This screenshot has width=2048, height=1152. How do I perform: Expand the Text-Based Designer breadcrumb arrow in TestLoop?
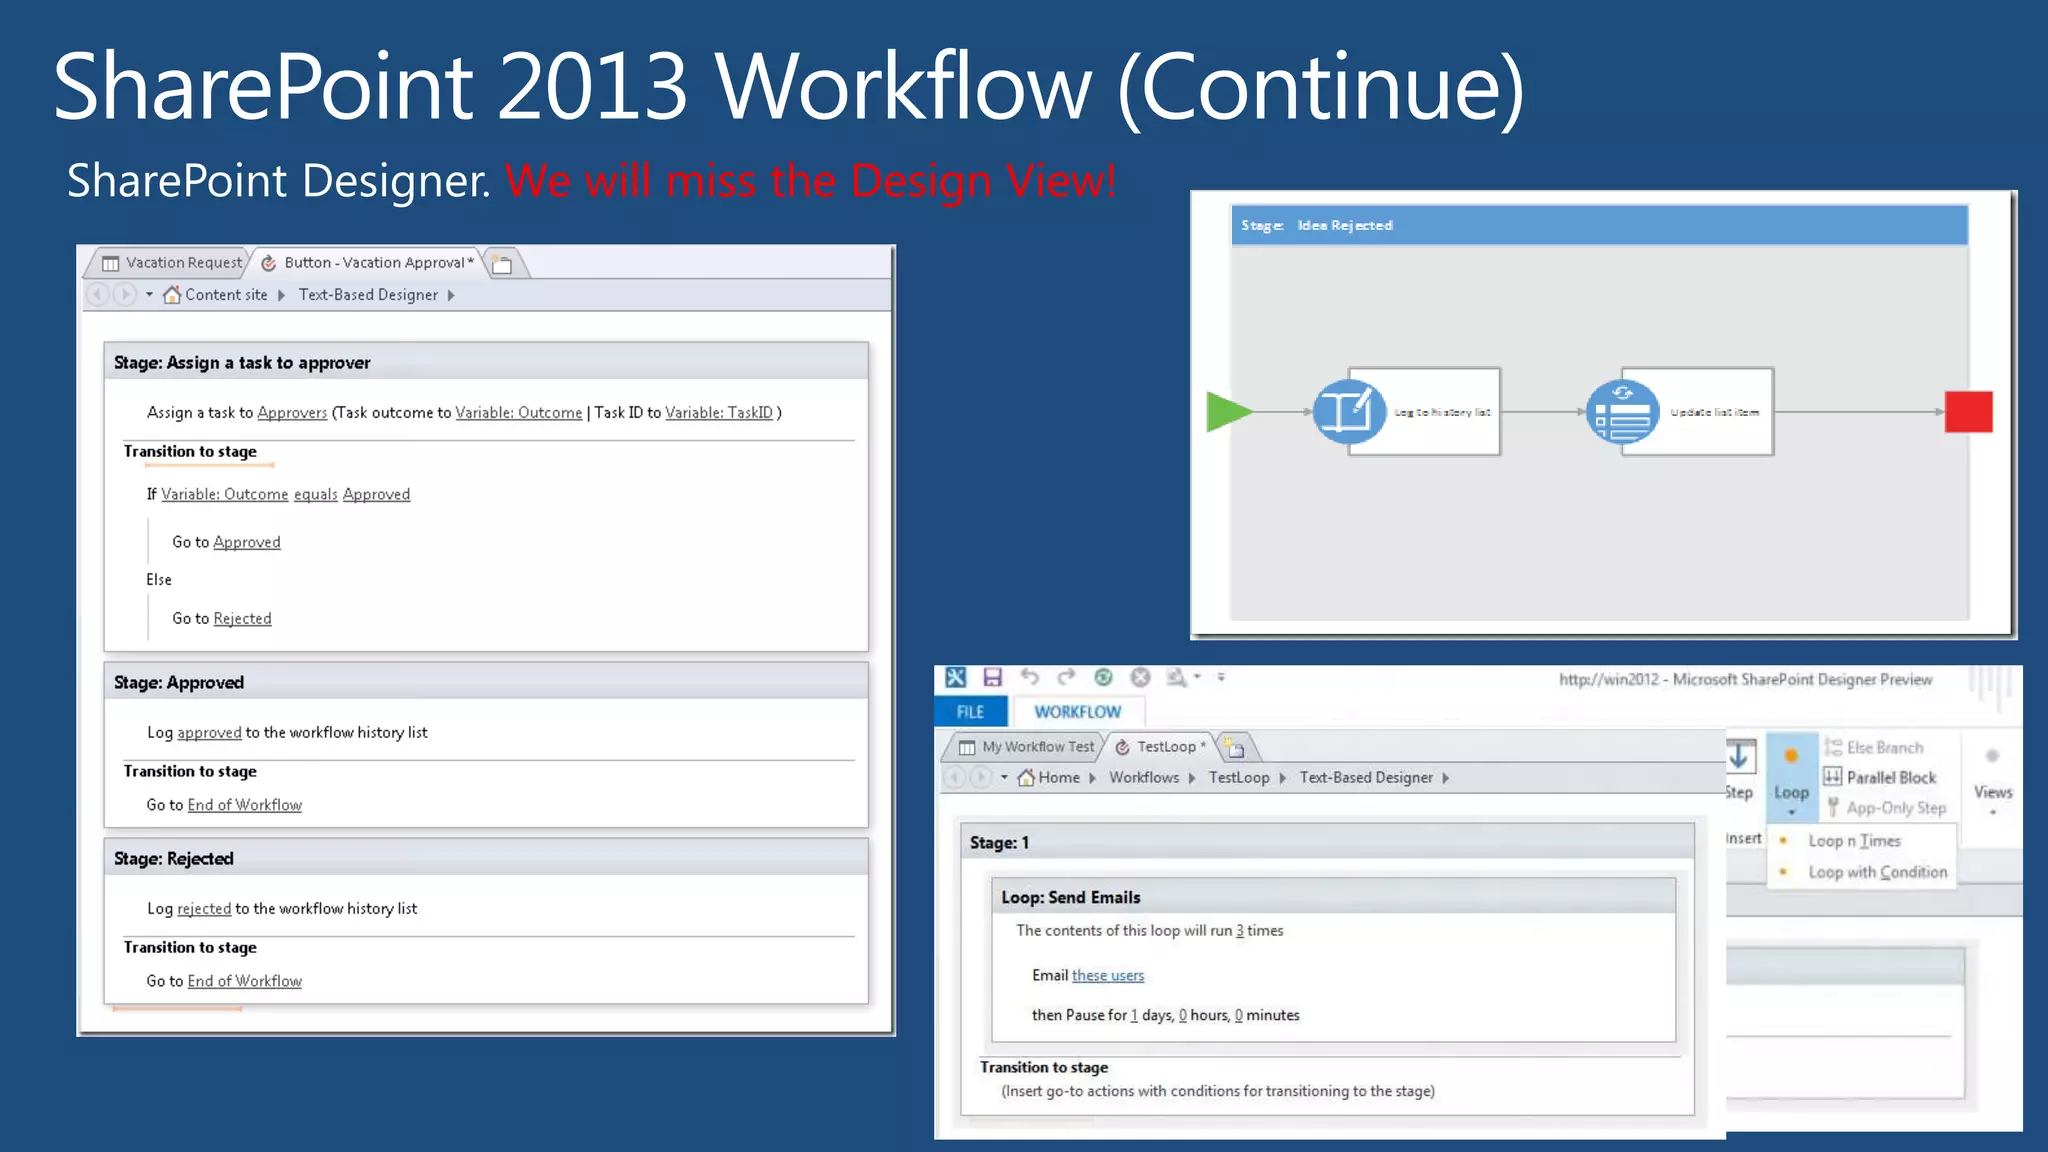point(1446,778)
